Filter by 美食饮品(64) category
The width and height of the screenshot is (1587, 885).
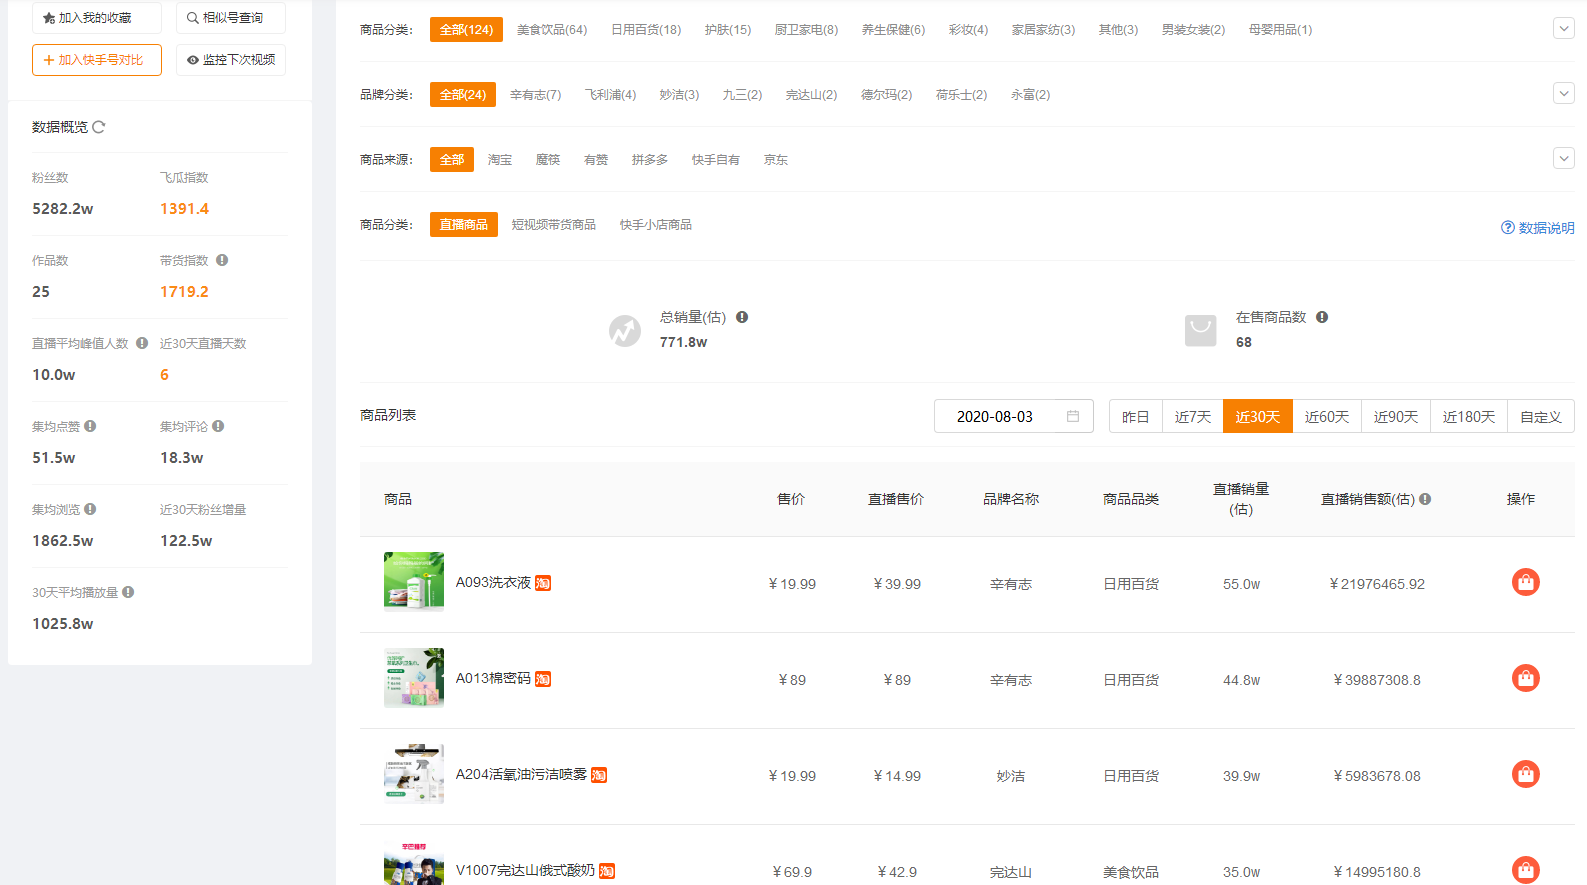552,30
